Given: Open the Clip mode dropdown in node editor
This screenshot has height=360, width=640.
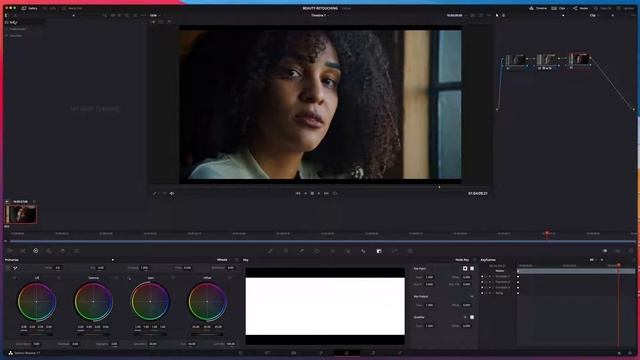Looking at the screenshot, I should coord(594,16).
